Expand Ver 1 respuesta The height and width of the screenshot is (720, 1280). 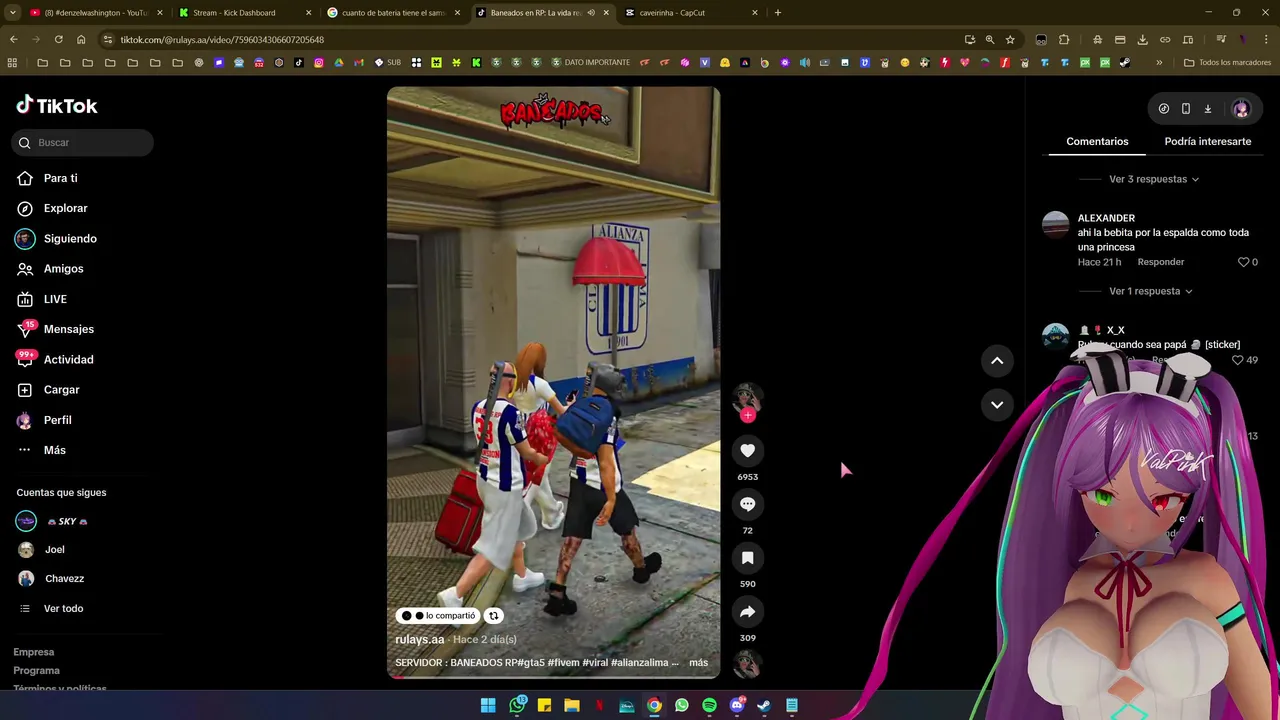pos(1150,291)
